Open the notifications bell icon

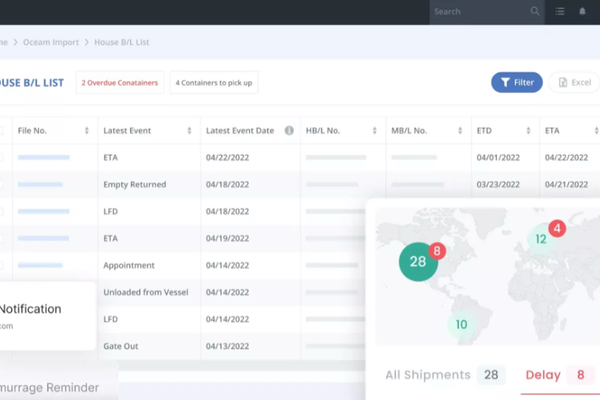(582, 11)
